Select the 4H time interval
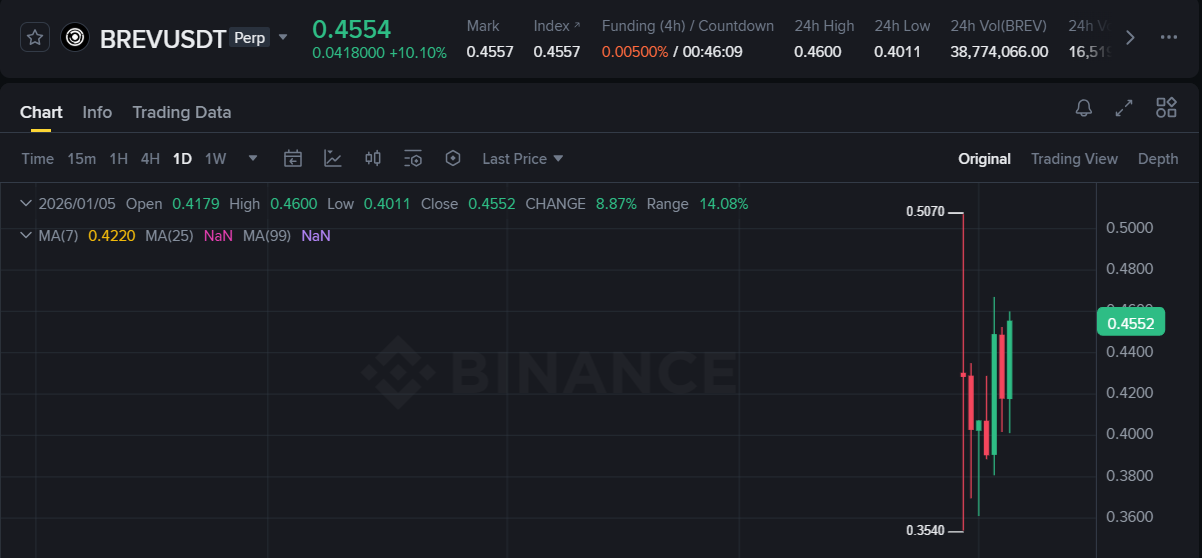 tap(150, 159)
